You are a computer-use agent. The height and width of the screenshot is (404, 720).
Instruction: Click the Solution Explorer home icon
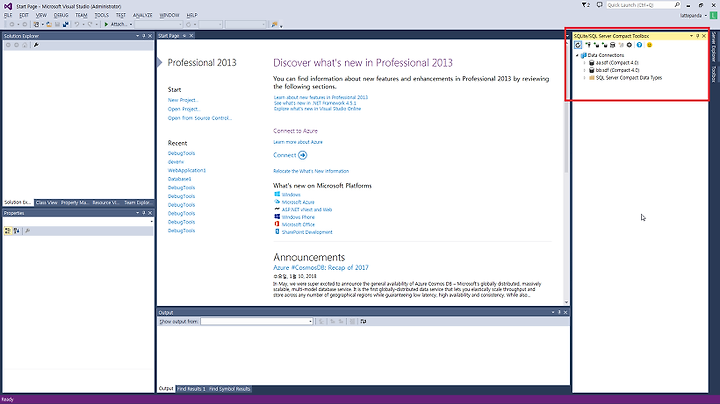point(25,45)
